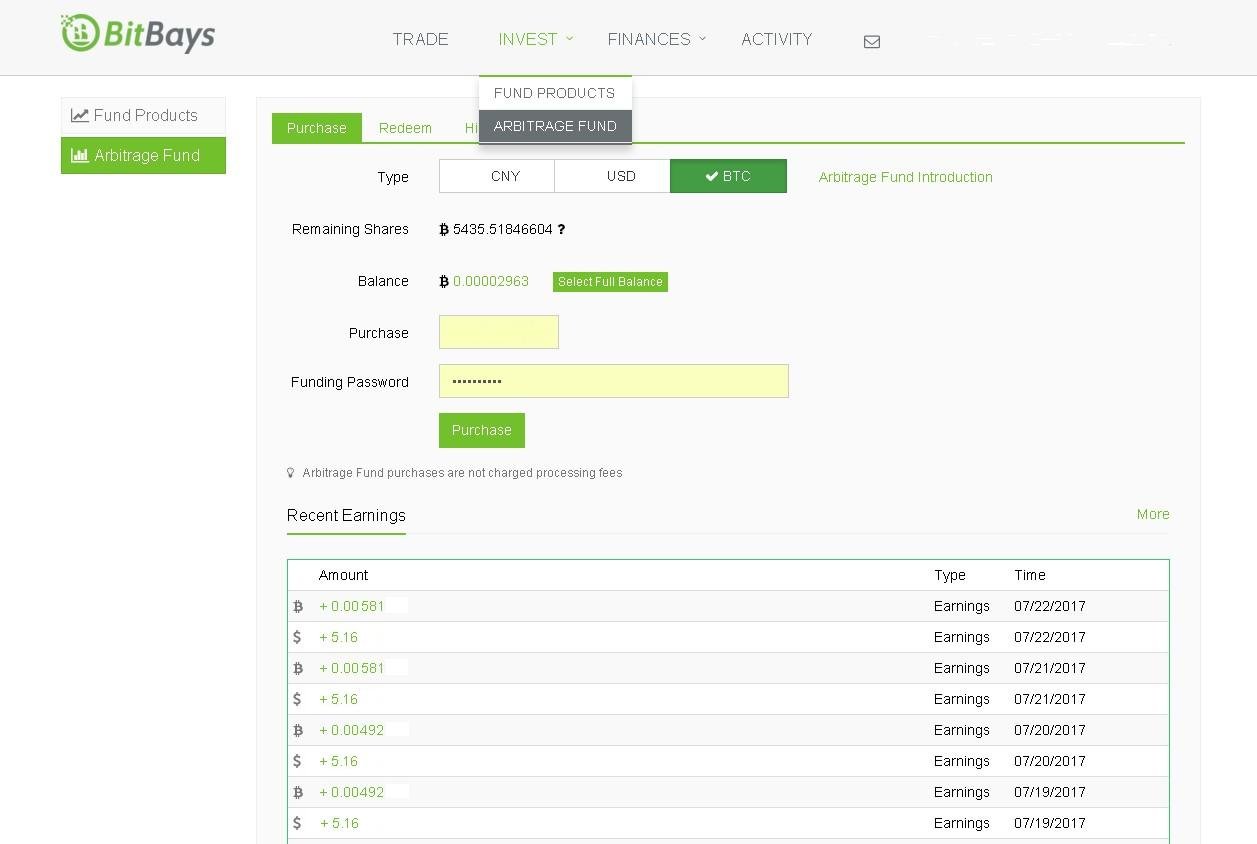Select BTC fund type
Image resolution: width=1257 pixels, height=844 pixels.
(x=728, y=176)
